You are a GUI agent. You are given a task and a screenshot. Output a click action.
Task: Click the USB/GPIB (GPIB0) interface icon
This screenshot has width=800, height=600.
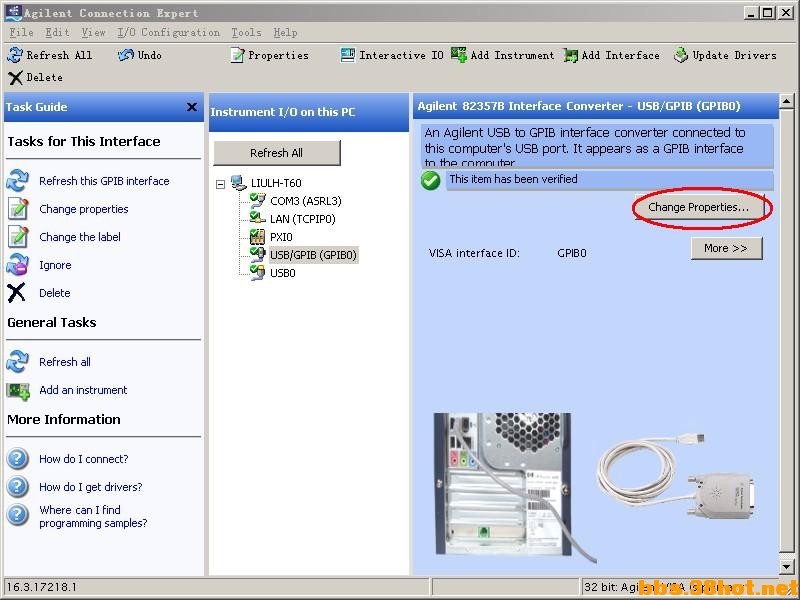[257, 255]
